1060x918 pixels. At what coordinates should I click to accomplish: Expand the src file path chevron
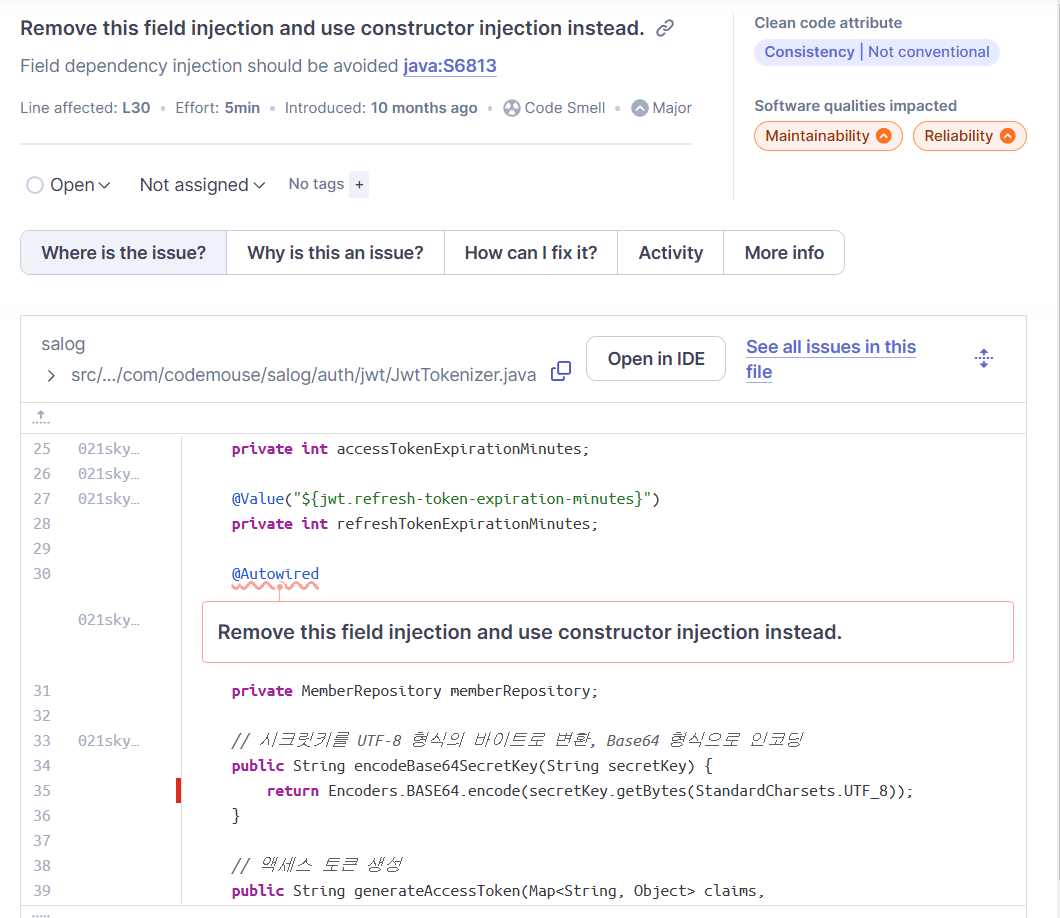pos(51,376)
